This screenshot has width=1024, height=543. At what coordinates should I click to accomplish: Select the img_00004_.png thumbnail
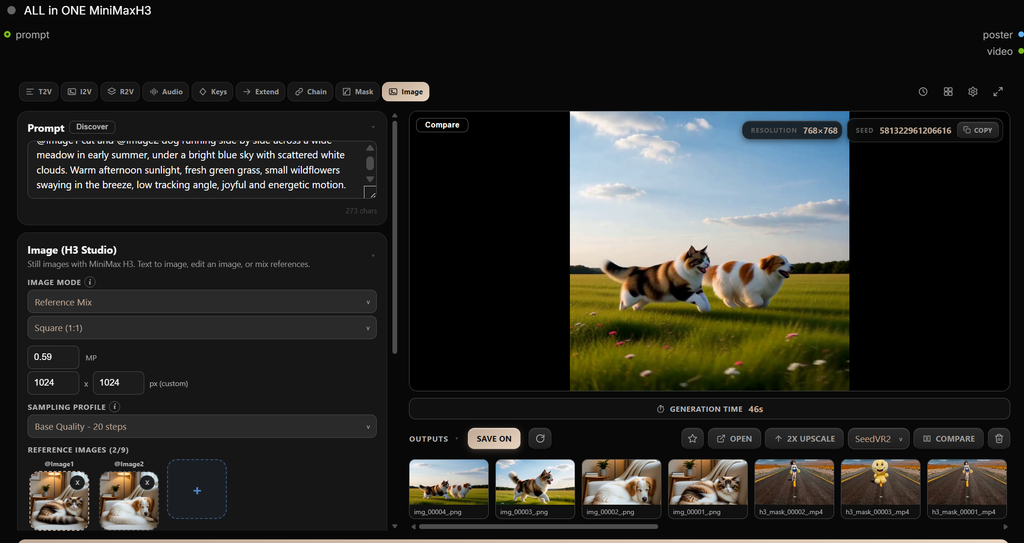click(x=449, y=488)
